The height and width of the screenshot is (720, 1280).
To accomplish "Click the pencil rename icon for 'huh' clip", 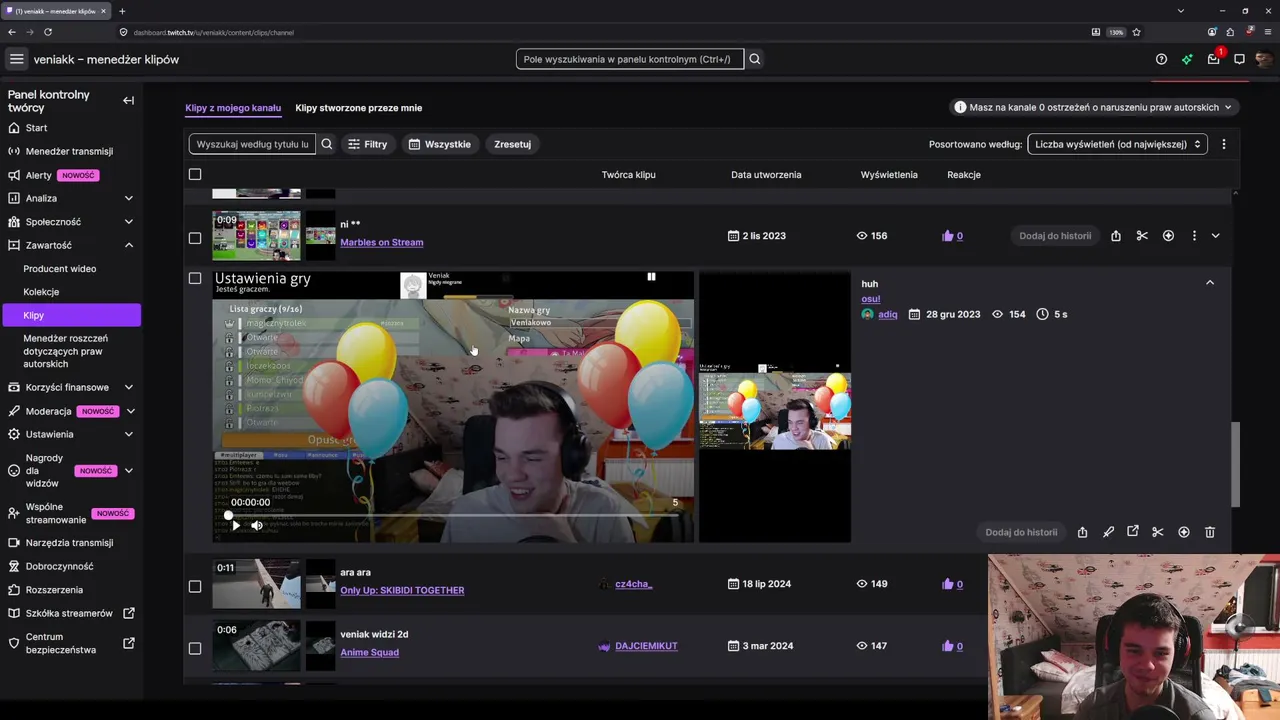I will pos(1108,532).
